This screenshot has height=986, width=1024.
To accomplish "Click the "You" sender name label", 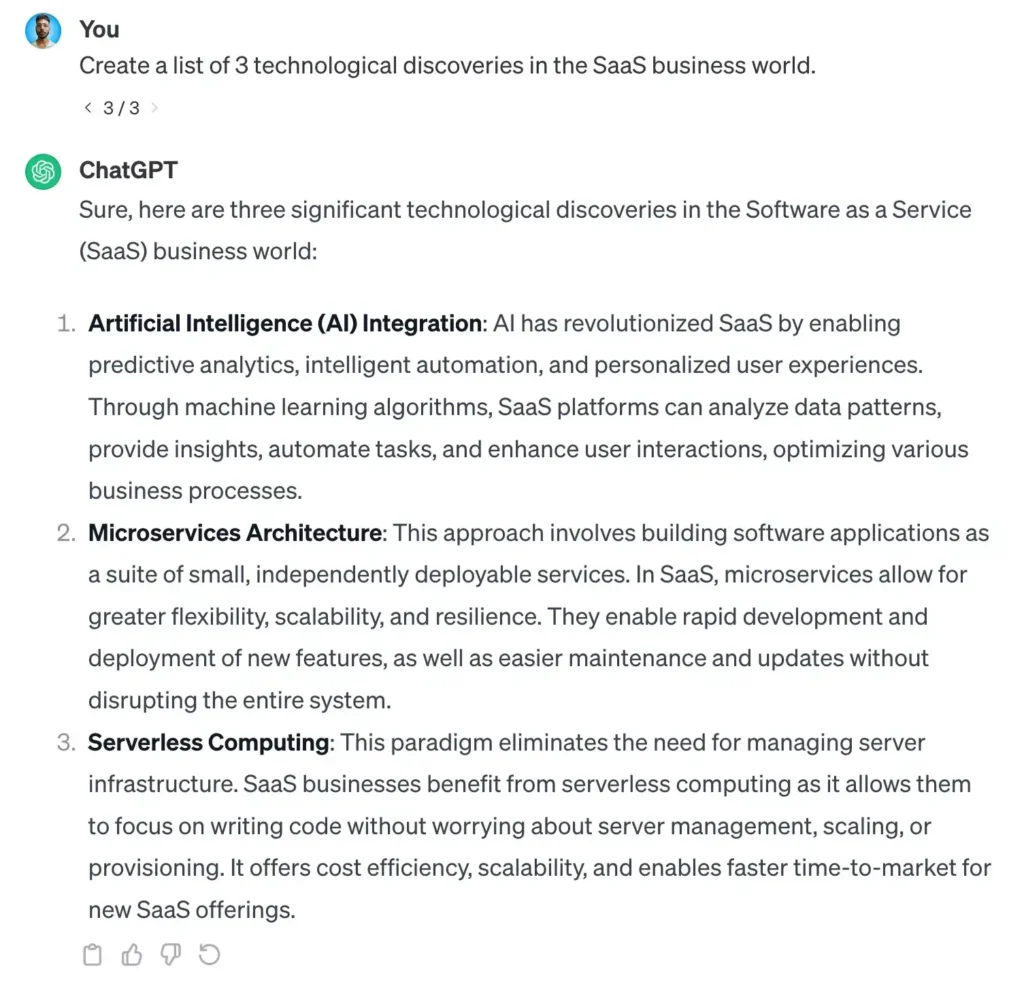I will pos(98,30).
